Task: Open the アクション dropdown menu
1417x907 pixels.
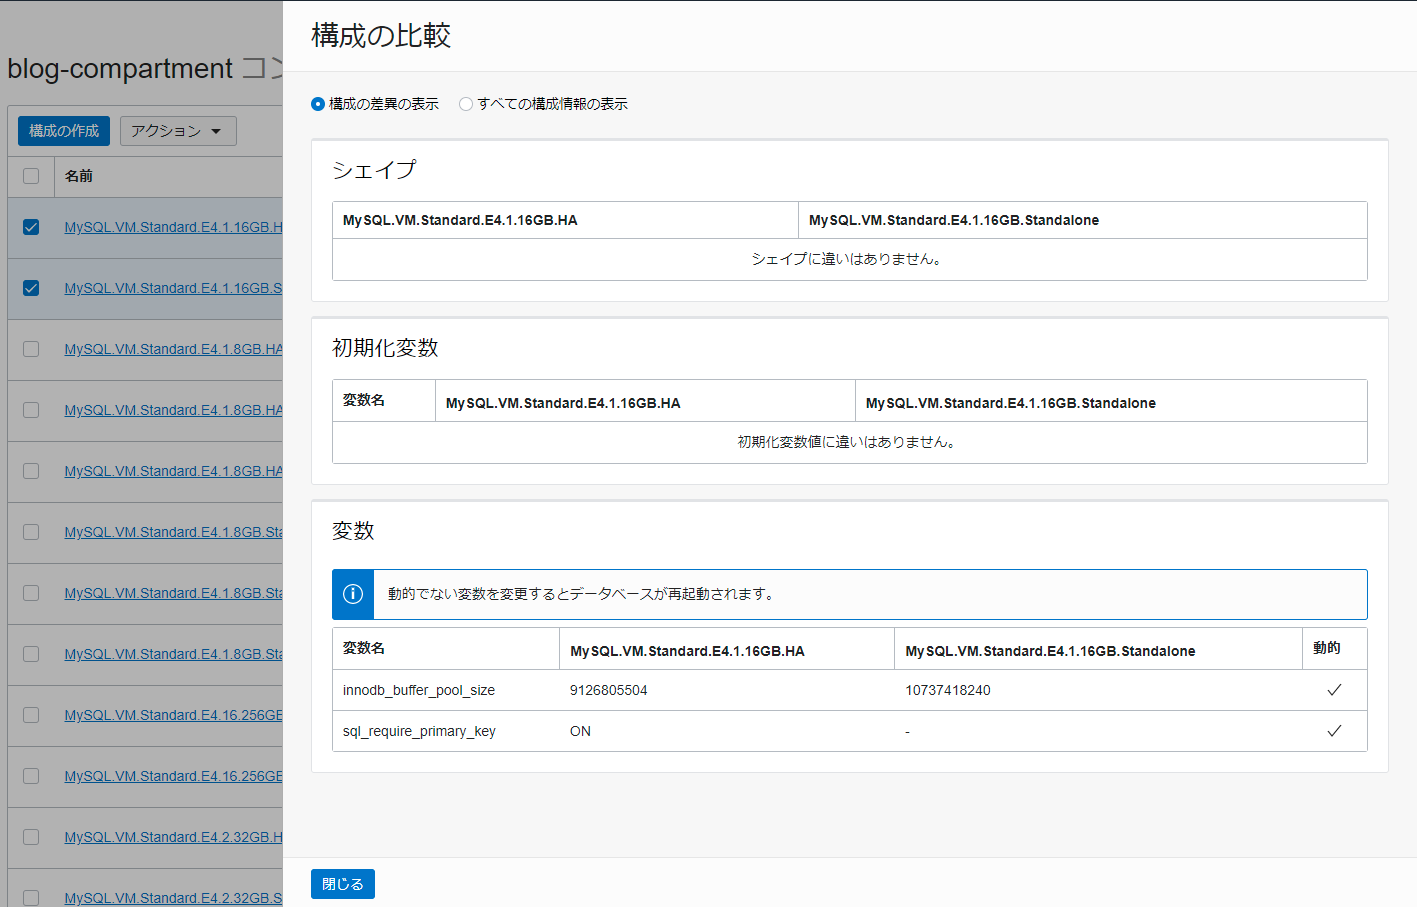Action: (x=178, y=131)
